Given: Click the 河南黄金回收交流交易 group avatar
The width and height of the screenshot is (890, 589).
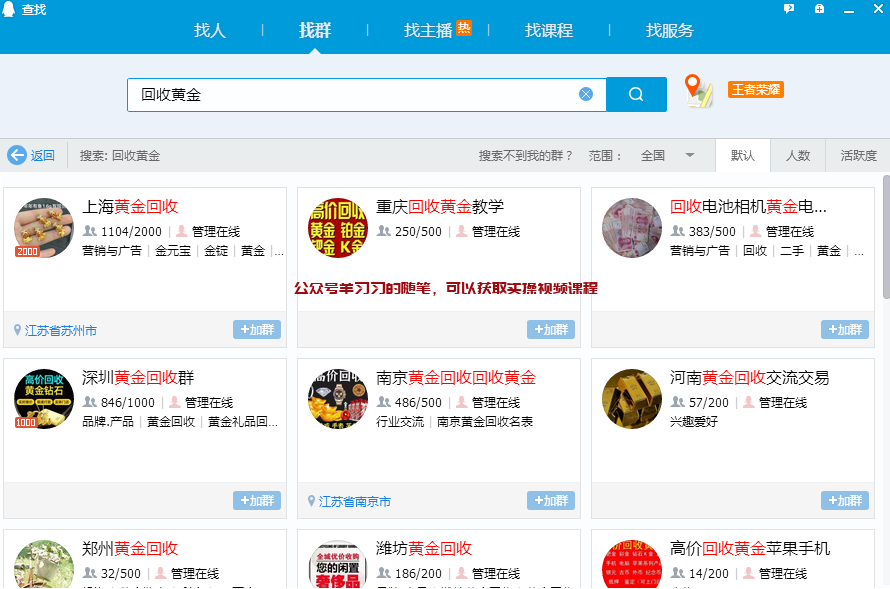Looking at the screenshot, I should click(631, 399).
